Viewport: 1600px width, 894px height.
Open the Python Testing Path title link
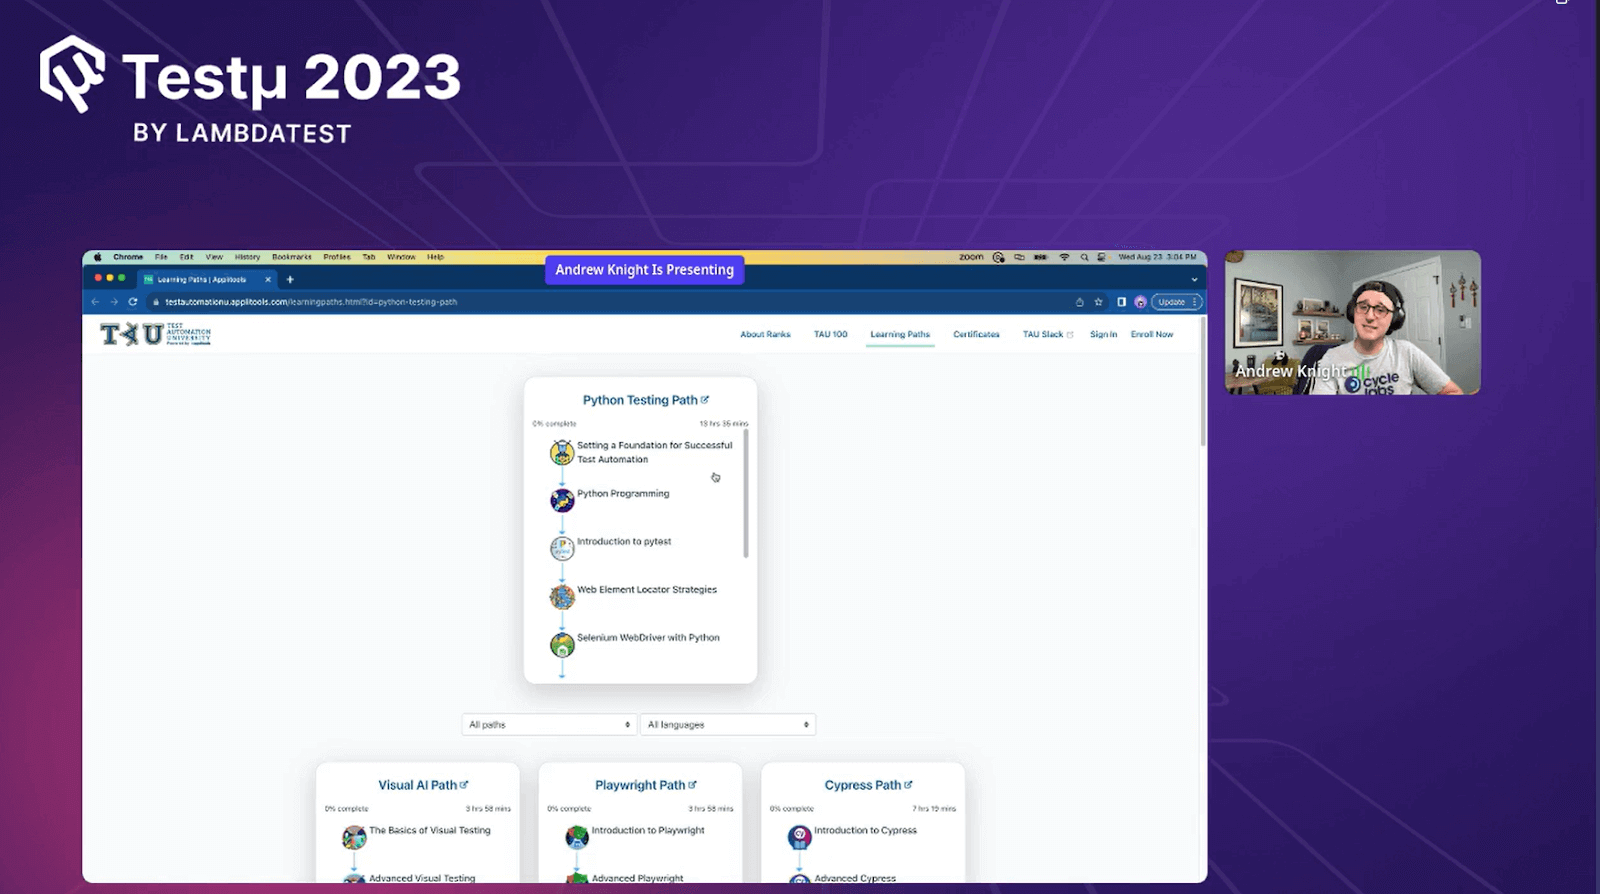click(645, 400)
